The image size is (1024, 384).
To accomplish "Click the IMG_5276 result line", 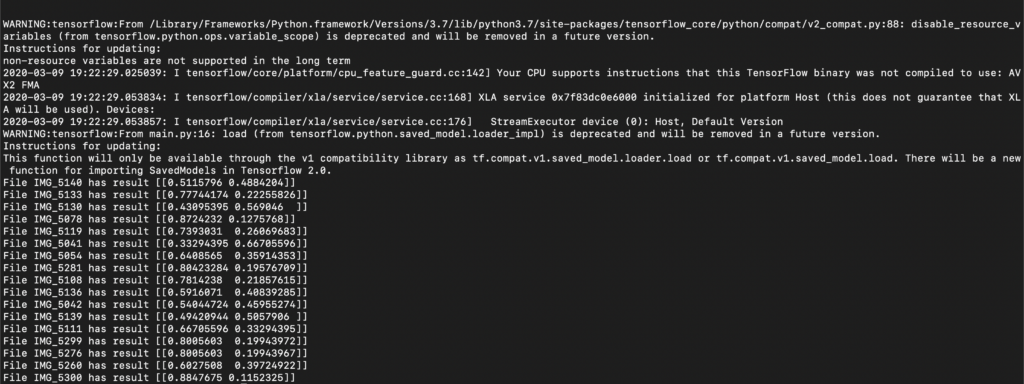I will pos(155,353).
